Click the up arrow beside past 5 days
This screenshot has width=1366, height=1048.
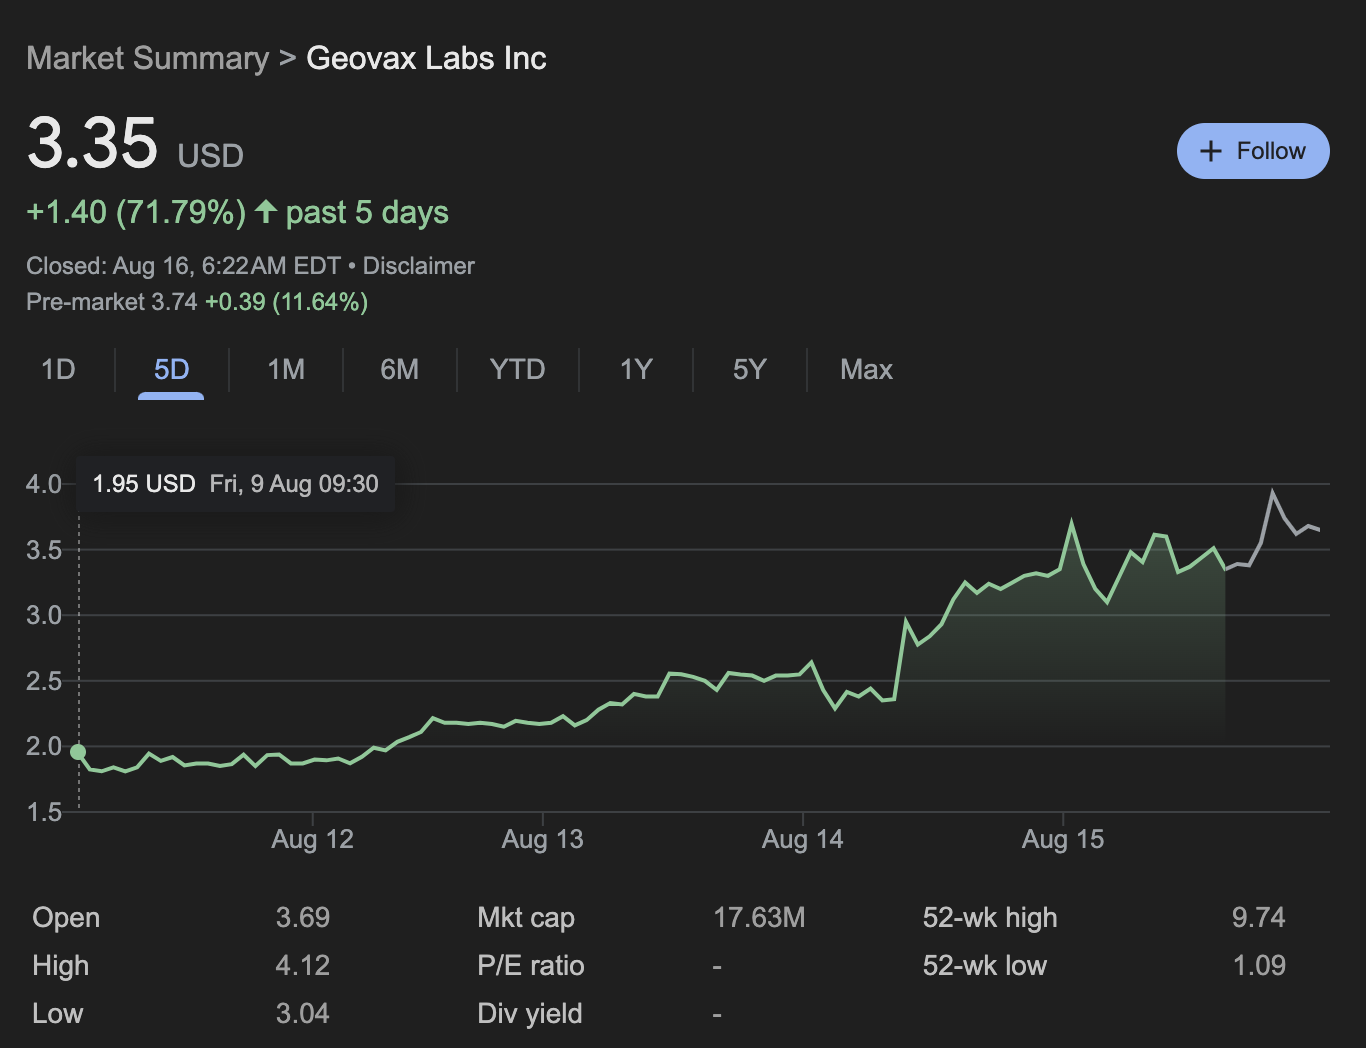(265, 211)
